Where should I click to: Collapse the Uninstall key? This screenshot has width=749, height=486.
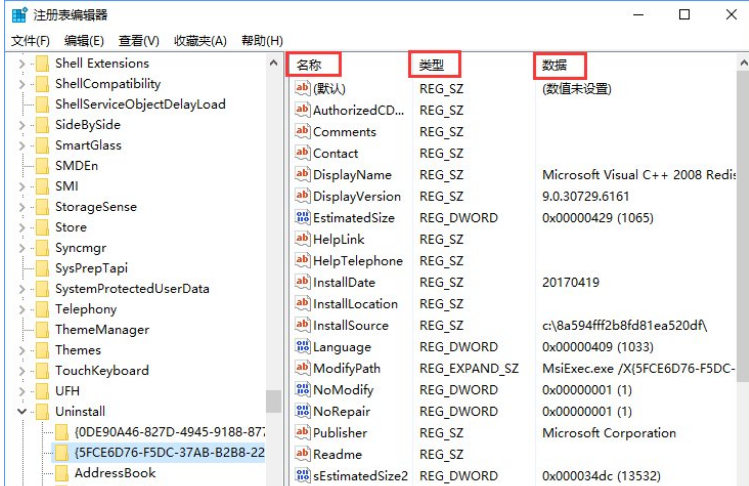tap(21, 411)
